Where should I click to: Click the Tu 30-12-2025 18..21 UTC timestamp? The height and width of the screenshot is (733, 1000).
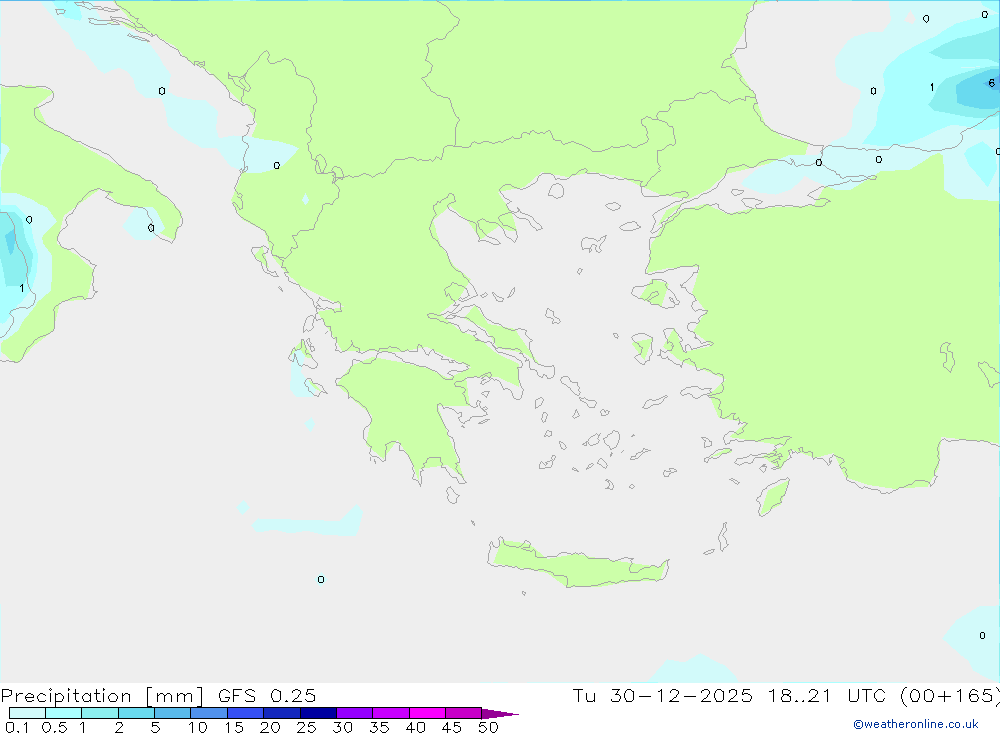728,696
